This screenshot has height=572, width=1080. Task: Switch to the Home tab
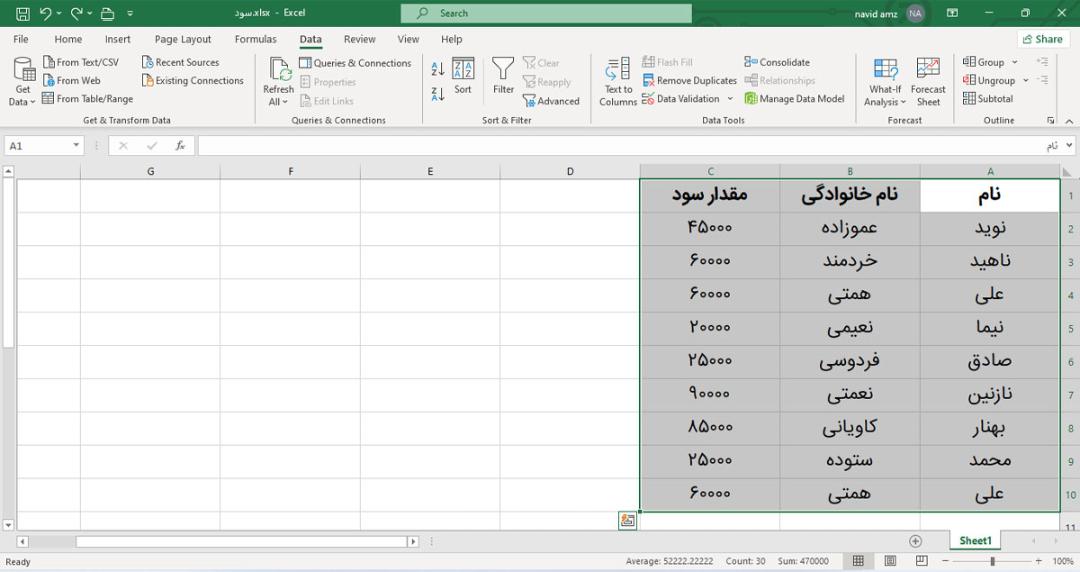68,39
